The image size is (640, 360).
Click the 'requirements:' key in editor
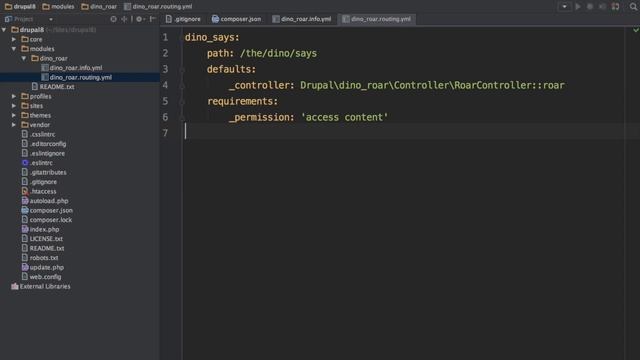click(x=242, y=101)
